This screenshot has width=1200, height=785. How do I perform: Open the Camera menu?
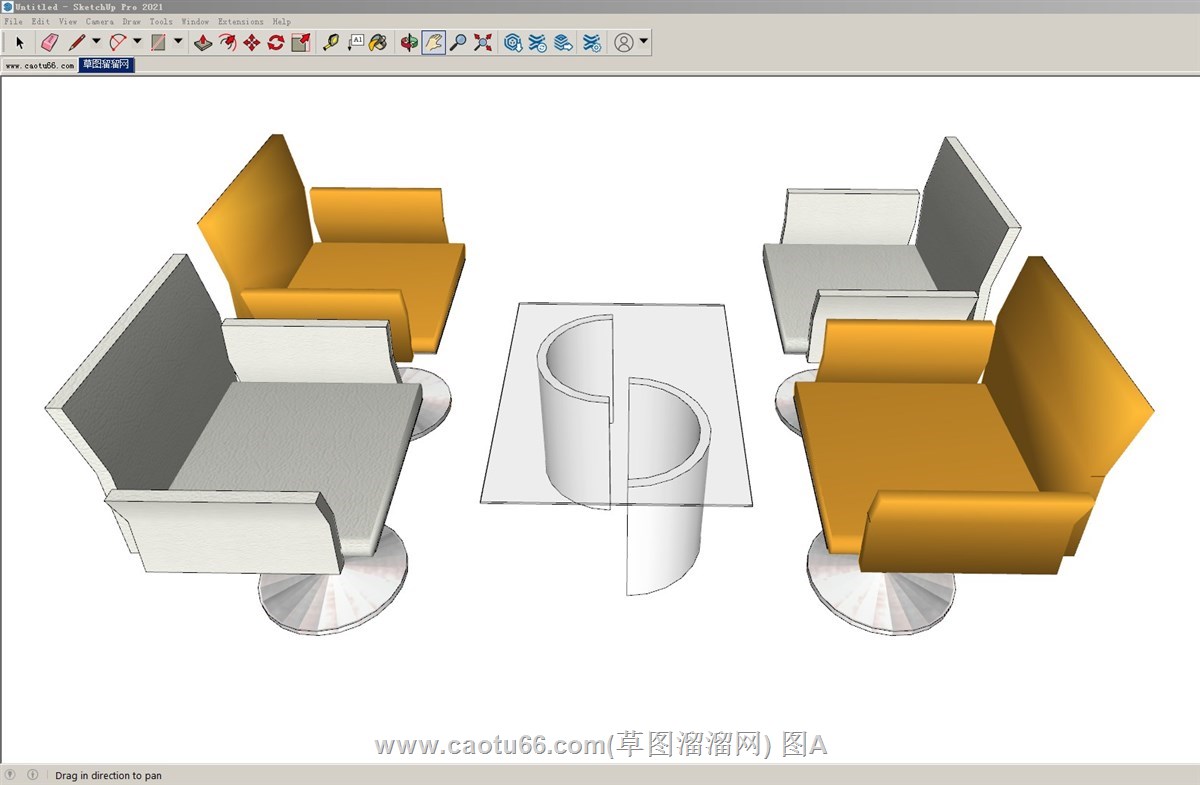[99, 21]
